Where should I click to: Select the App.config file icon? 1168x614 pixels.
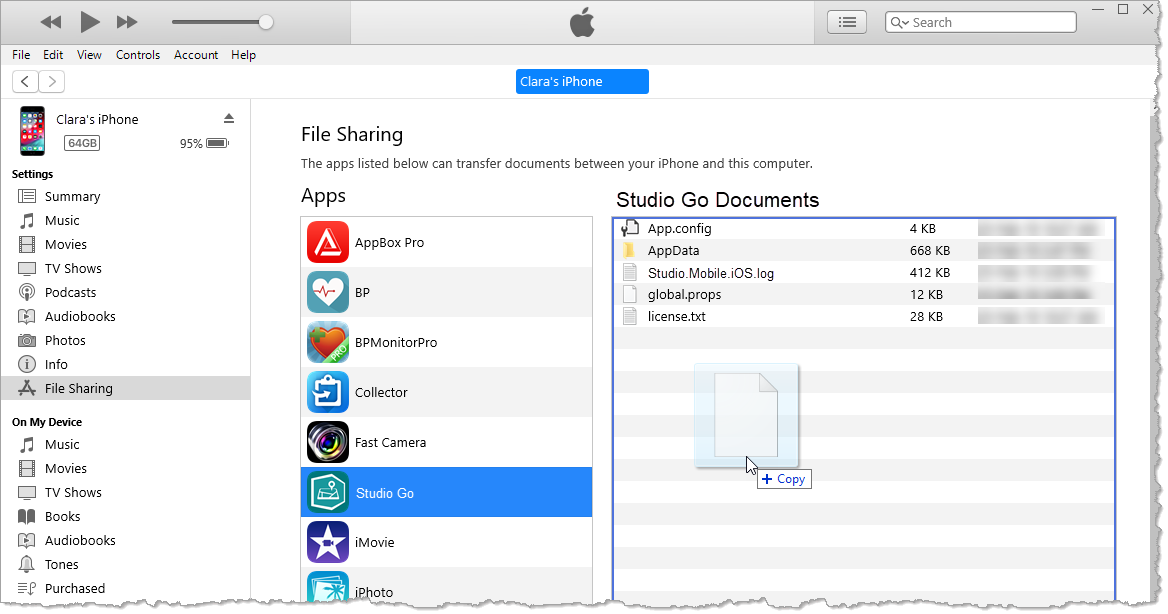point(630,228)
